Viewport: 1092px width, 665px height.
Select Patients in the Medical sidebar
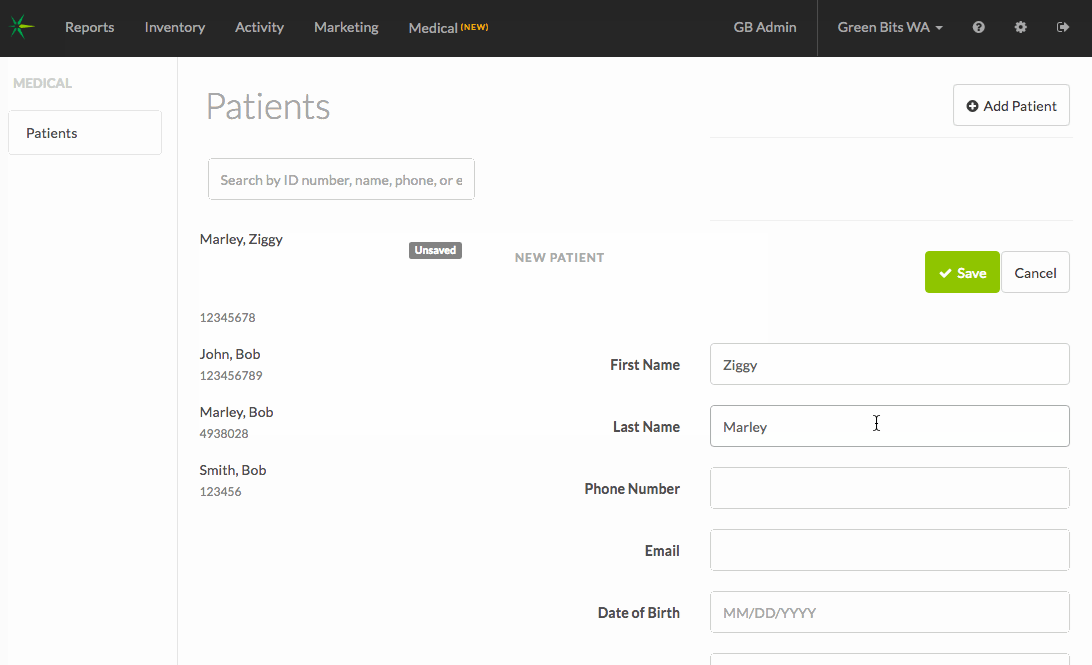pos(84,133)
